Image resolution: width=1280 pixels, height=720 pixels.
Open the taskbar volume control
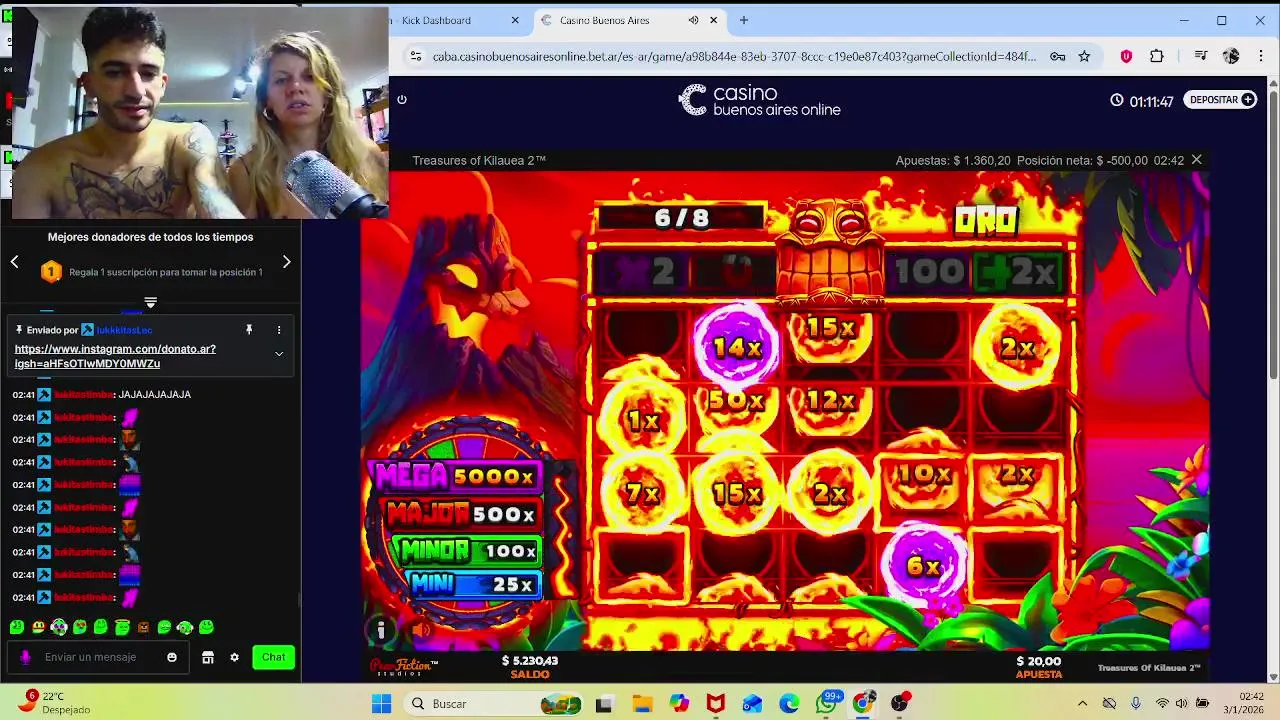coord(1181,704)
